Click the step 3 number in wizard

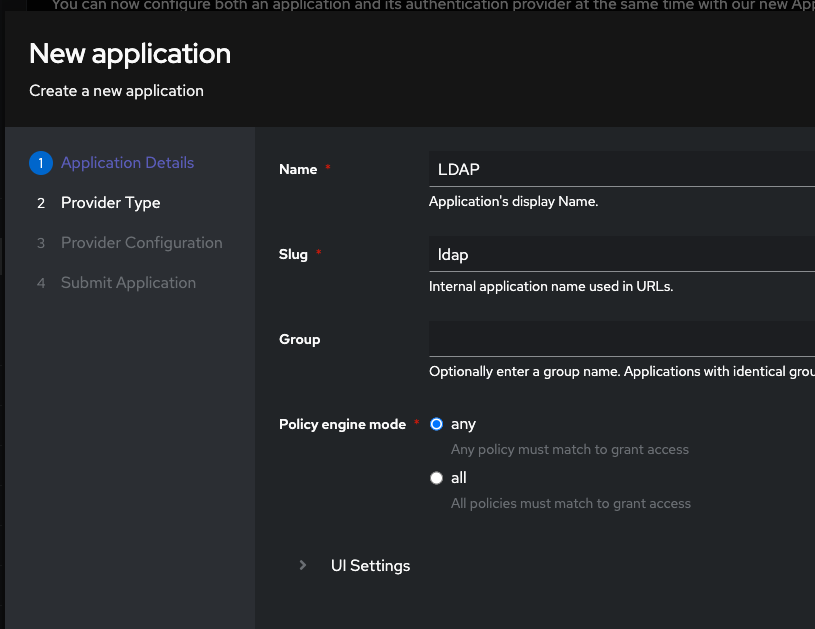click(41, 243)
